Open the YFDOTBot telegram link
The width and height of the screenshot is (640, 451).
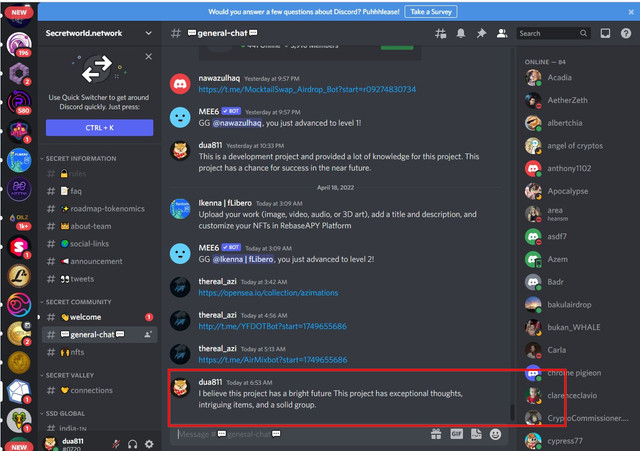click(x=272, y=327)
